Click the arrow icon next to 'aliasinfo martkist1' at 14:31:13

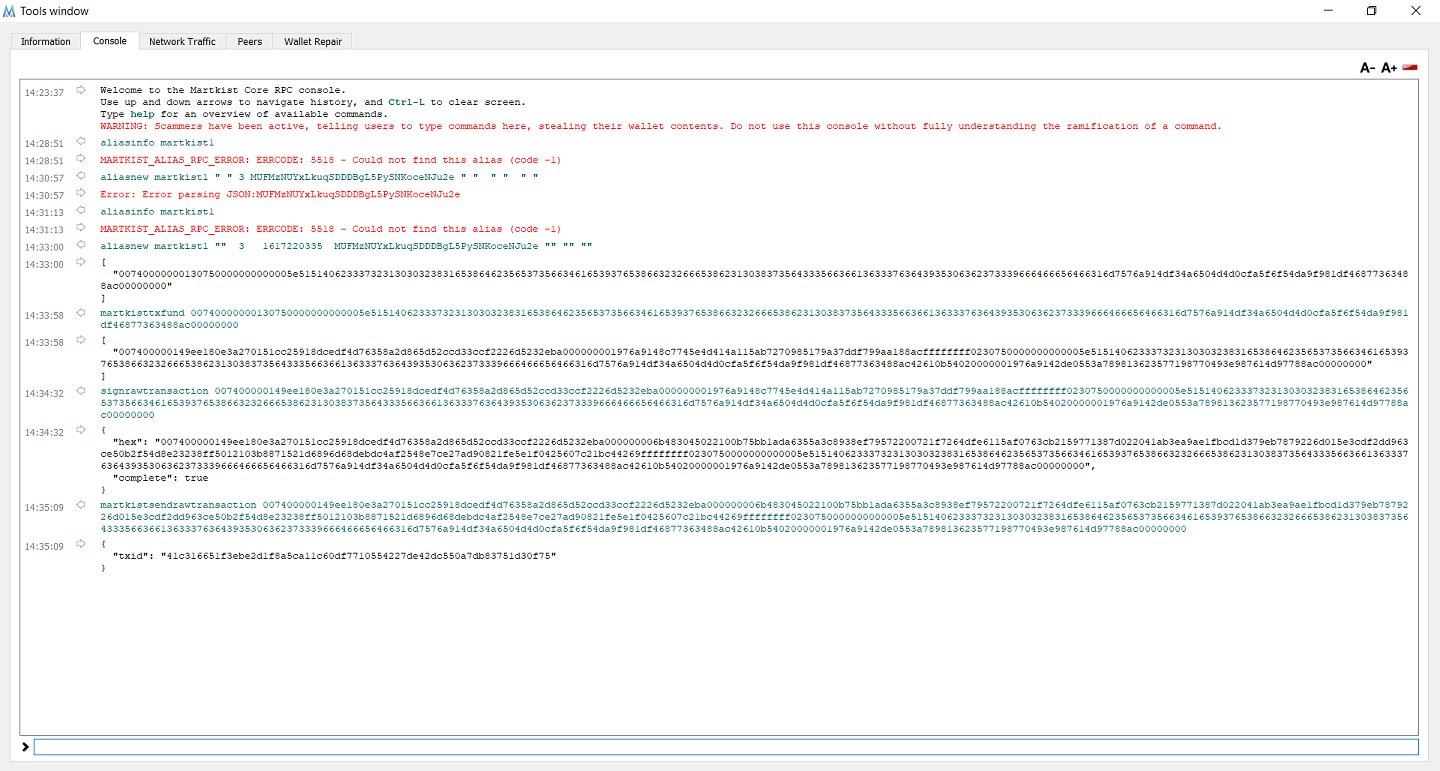point(82,212)
